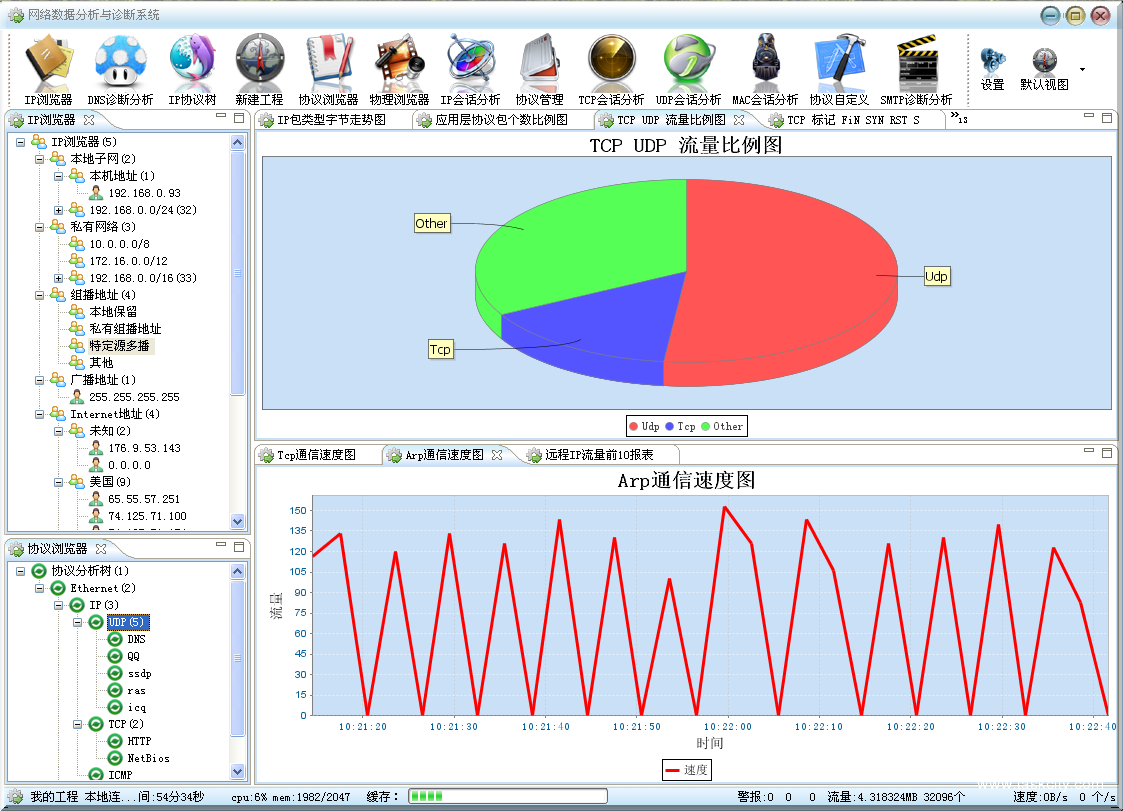Switch to IP包类型字节走势图 tab
Screen dimensions: 1123x811
click(x=335, y=120)
